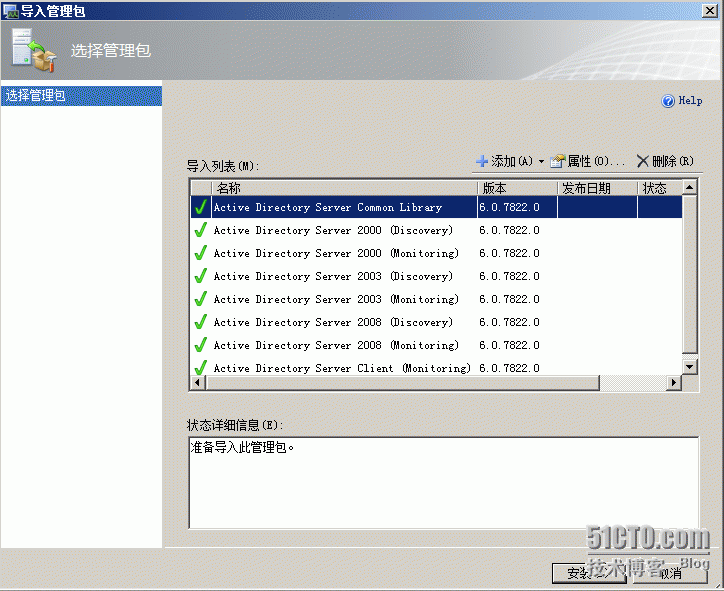Click green checkmark for Server 2008 (Monitoring)

(x=201, y=345)
